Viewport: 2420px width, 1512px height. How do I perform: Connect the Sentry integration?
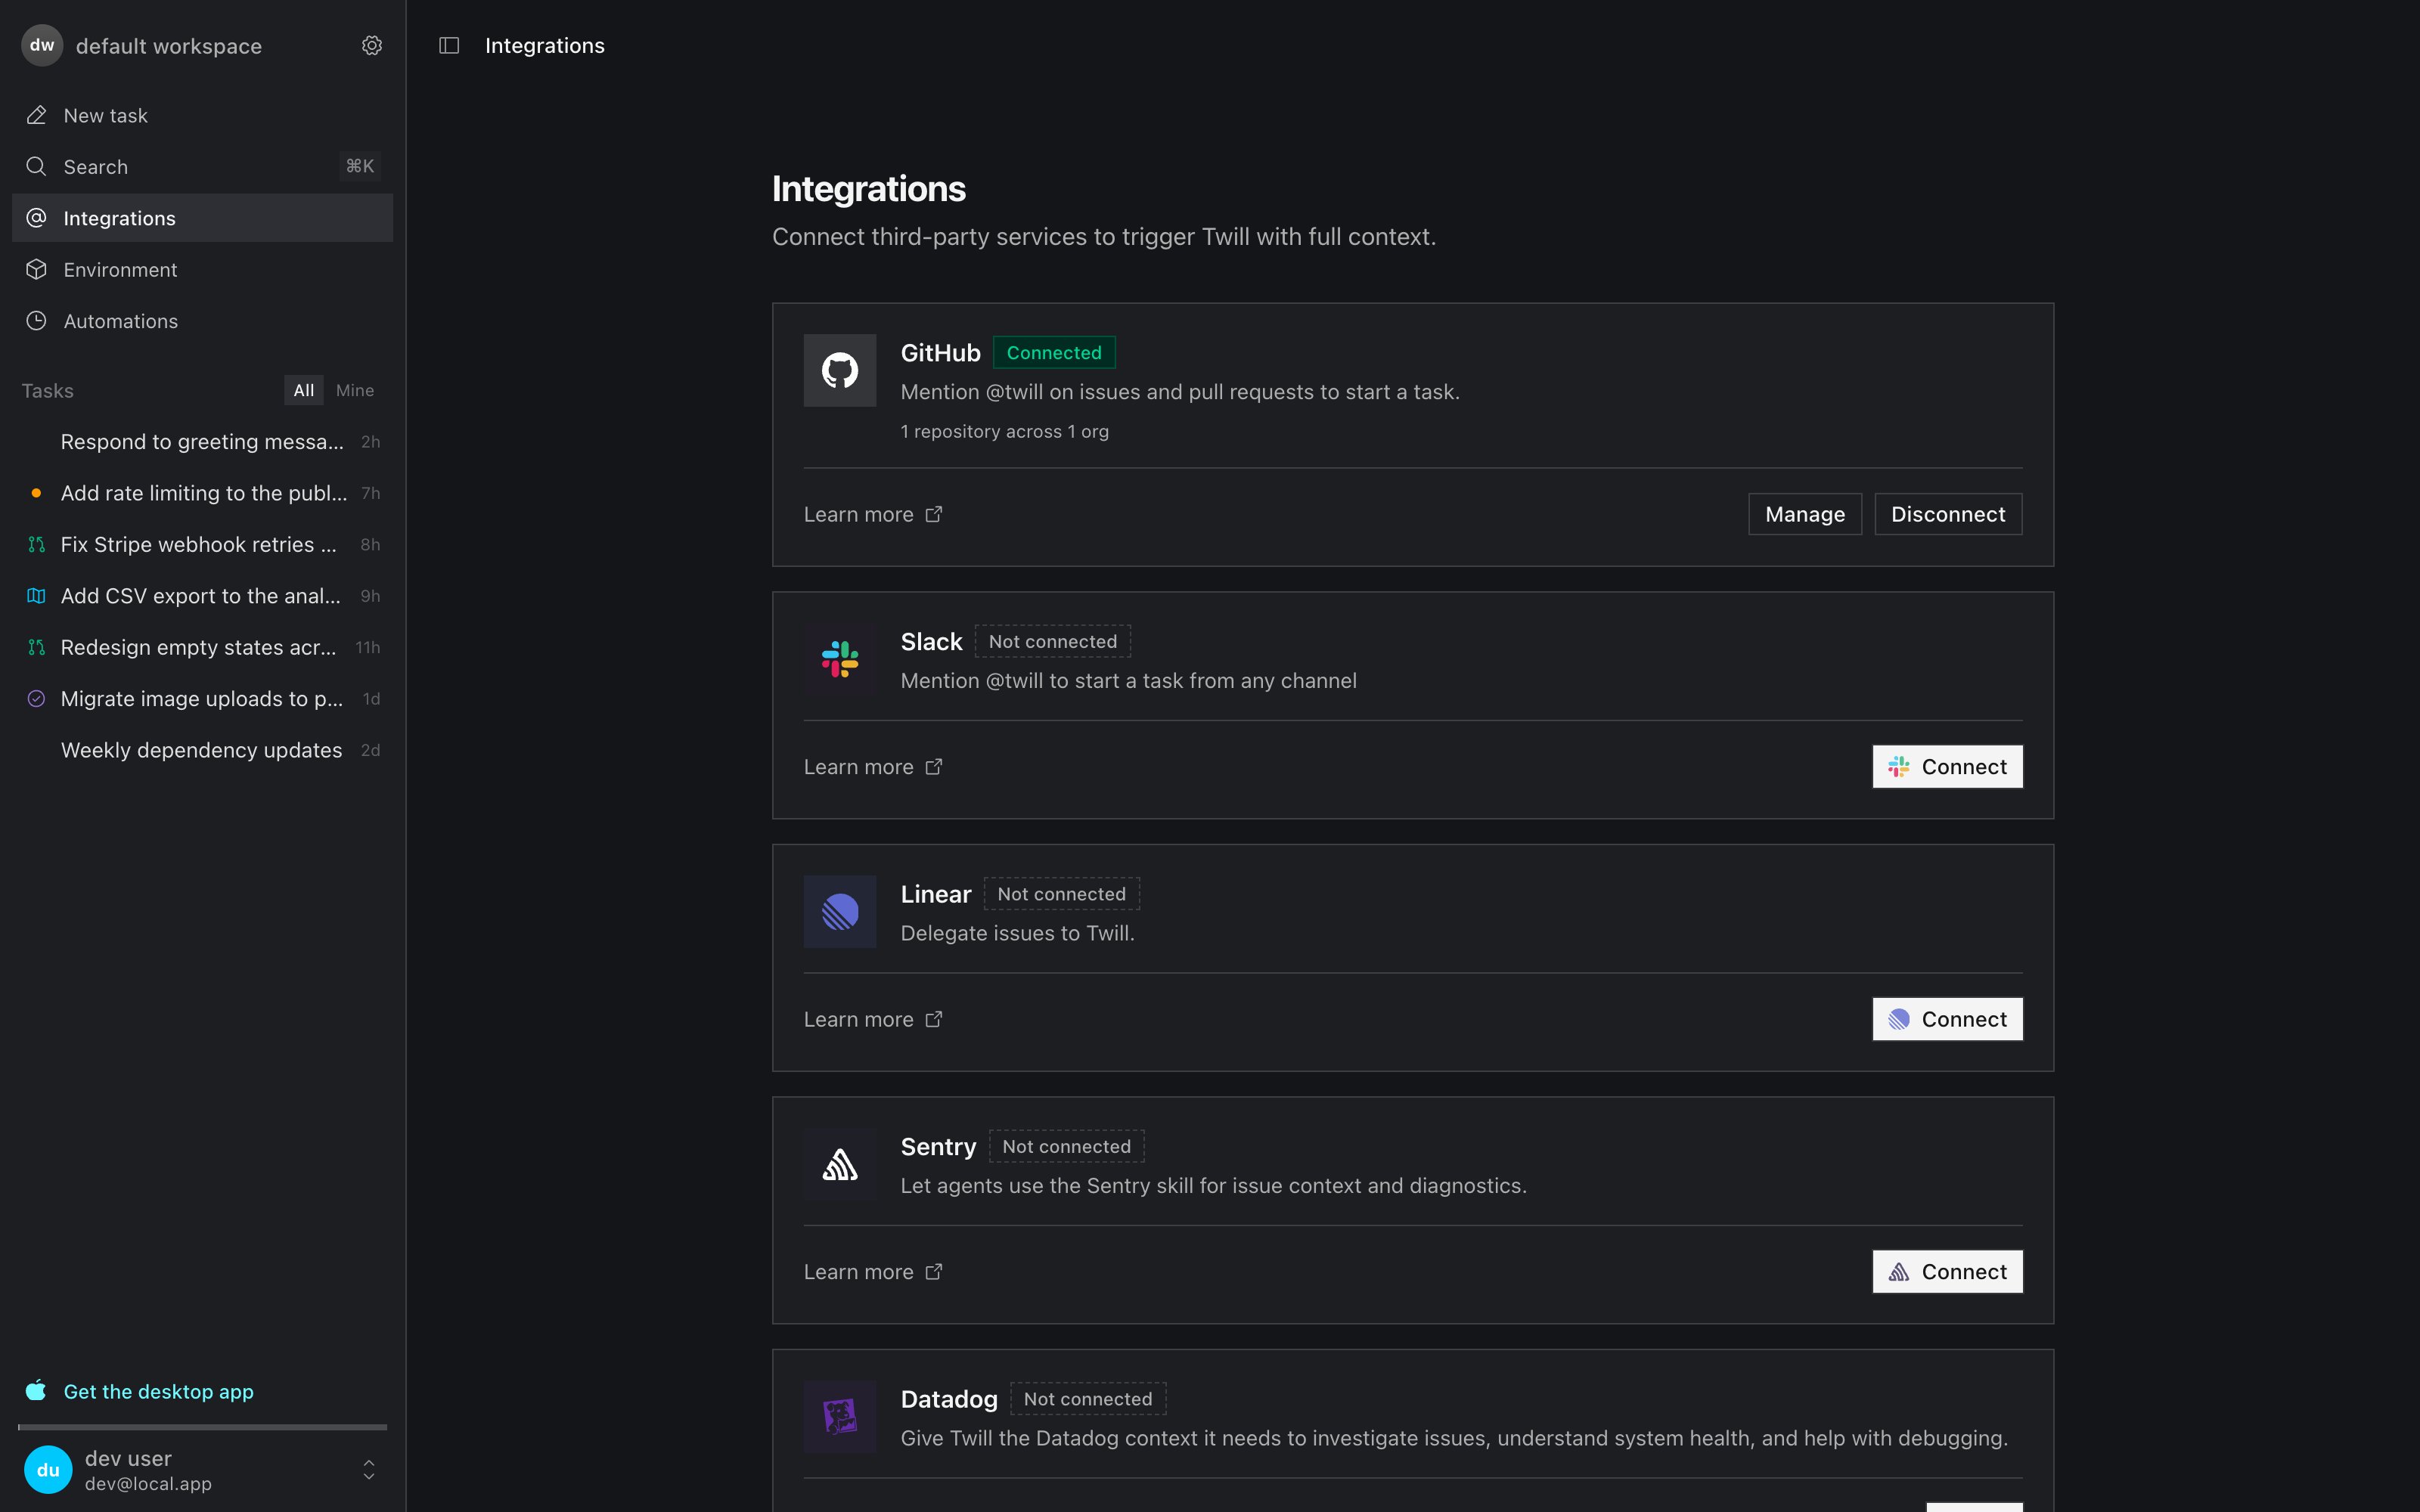[x=1947, y=1272]
